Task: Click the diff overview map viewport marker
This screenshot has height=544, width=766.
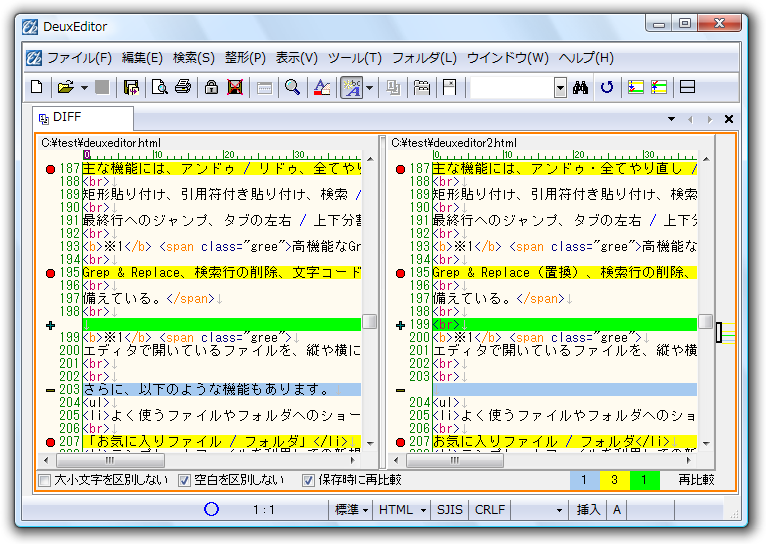Action: [x=719, y=333]
